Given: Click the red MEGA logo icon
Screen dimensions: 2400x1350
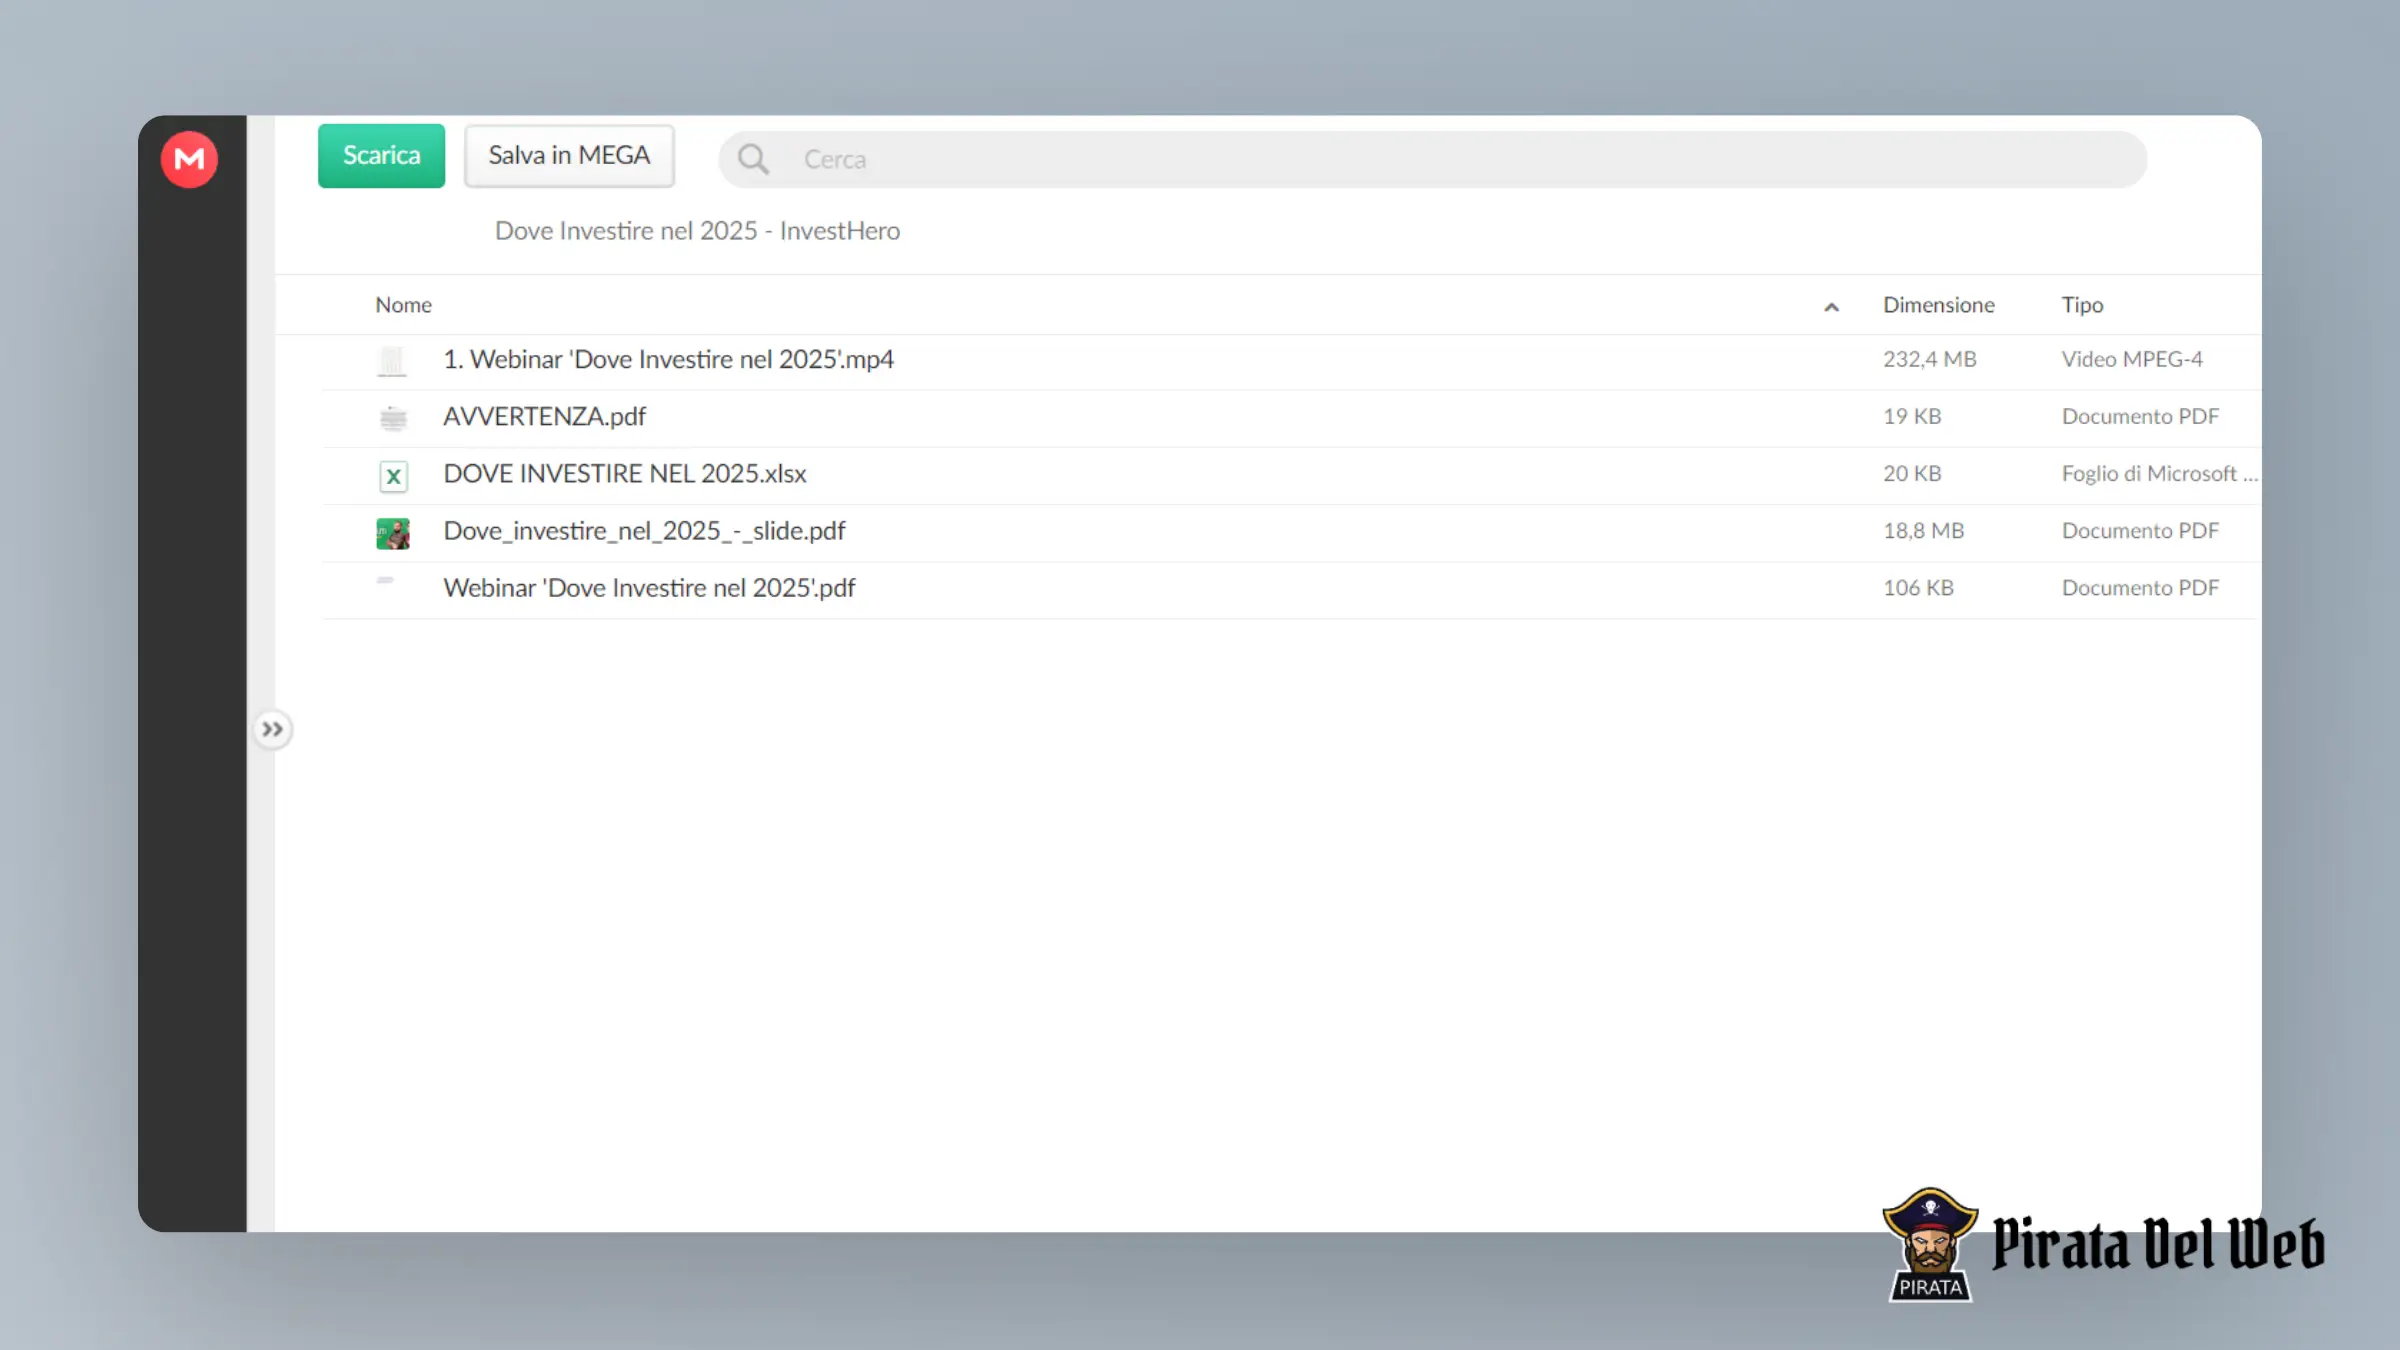Looking at the screenshot, I should [x=189, y=159].
